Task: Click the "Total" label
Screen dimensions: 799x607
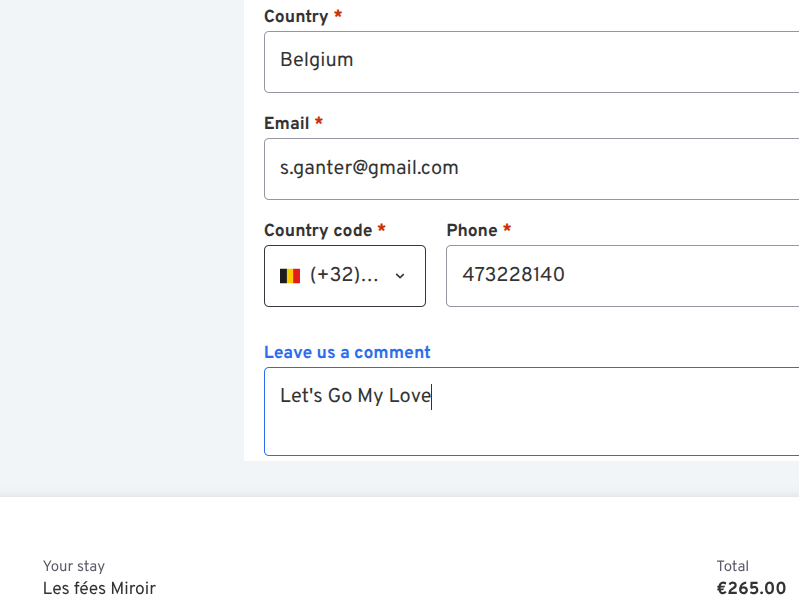Action: tap(732, 566)
